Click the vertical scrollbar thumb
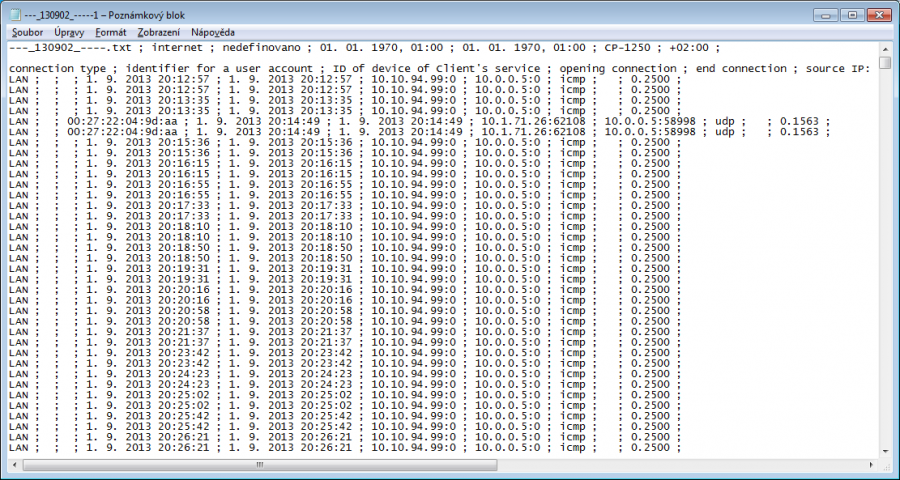The width and height of the screenshot is (900, 480). (x=885, y=63)
